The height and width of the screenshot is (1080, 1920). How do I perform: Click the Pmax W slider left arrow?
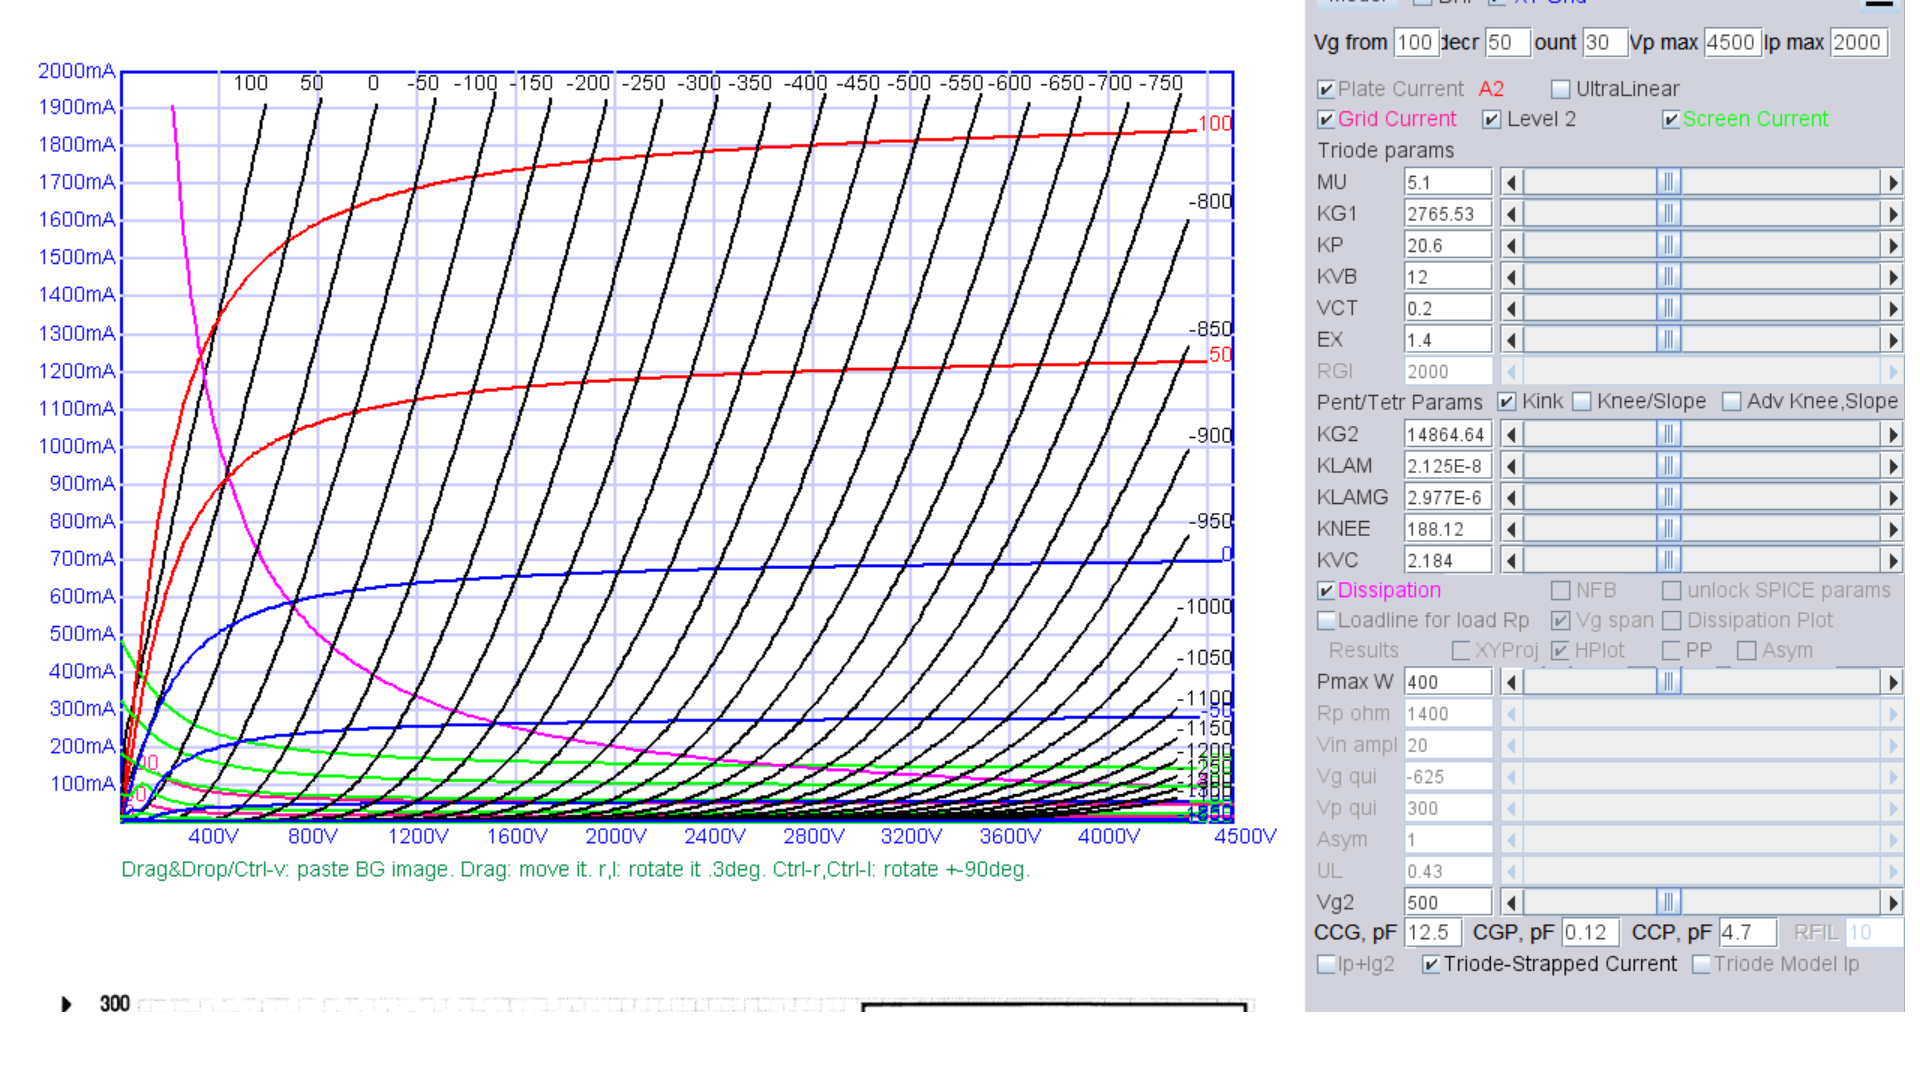pyautogui.click(x=1511, y=682)
